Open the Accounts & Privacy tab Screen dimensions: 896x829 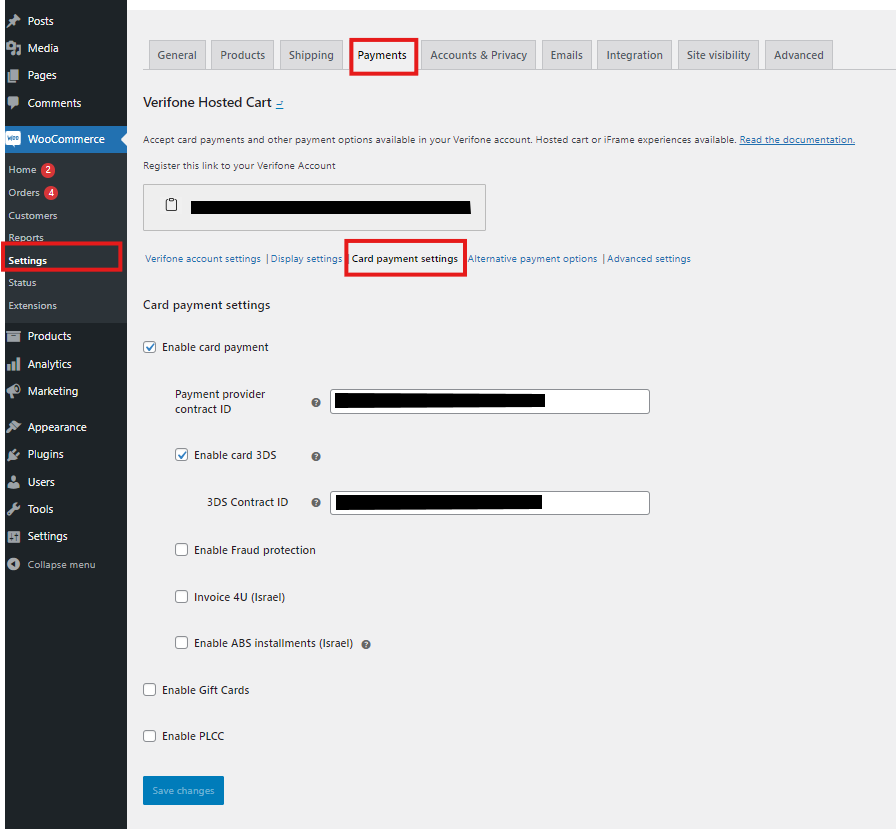point(478,55)
